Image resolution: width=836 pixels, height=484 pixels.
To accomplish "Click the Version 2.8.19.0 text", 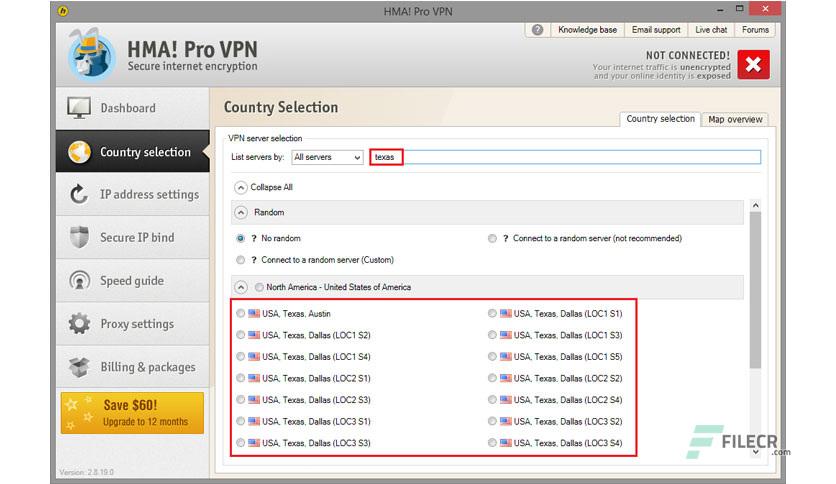I will pyautogui.click(x=86, y=472).
